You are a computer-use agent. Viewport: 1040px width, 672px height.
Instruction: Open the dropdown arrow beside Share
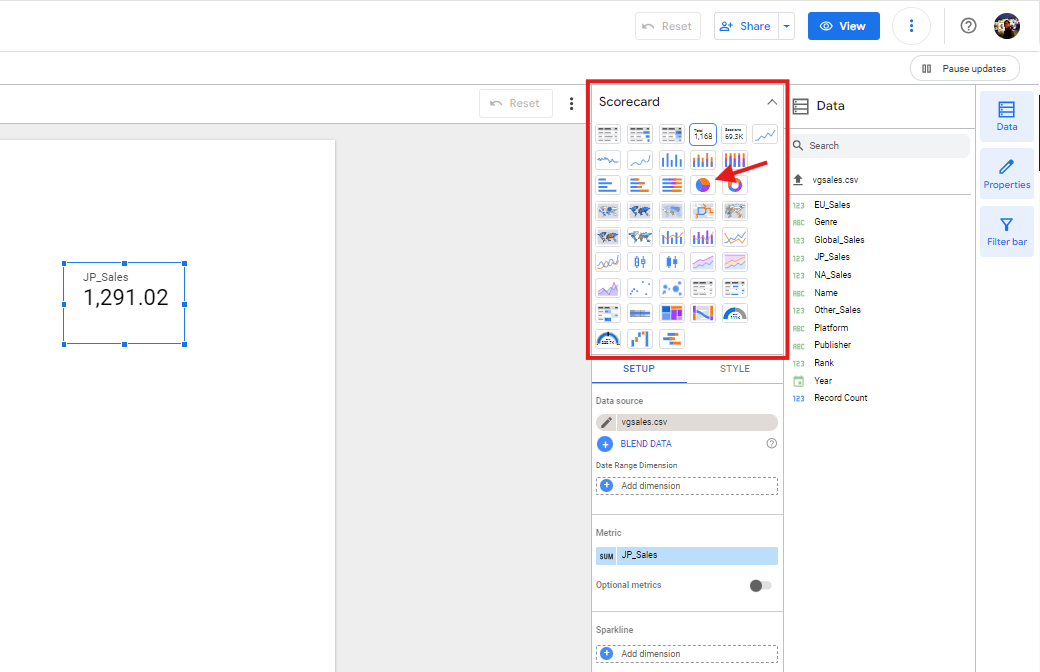click(786, 26)
